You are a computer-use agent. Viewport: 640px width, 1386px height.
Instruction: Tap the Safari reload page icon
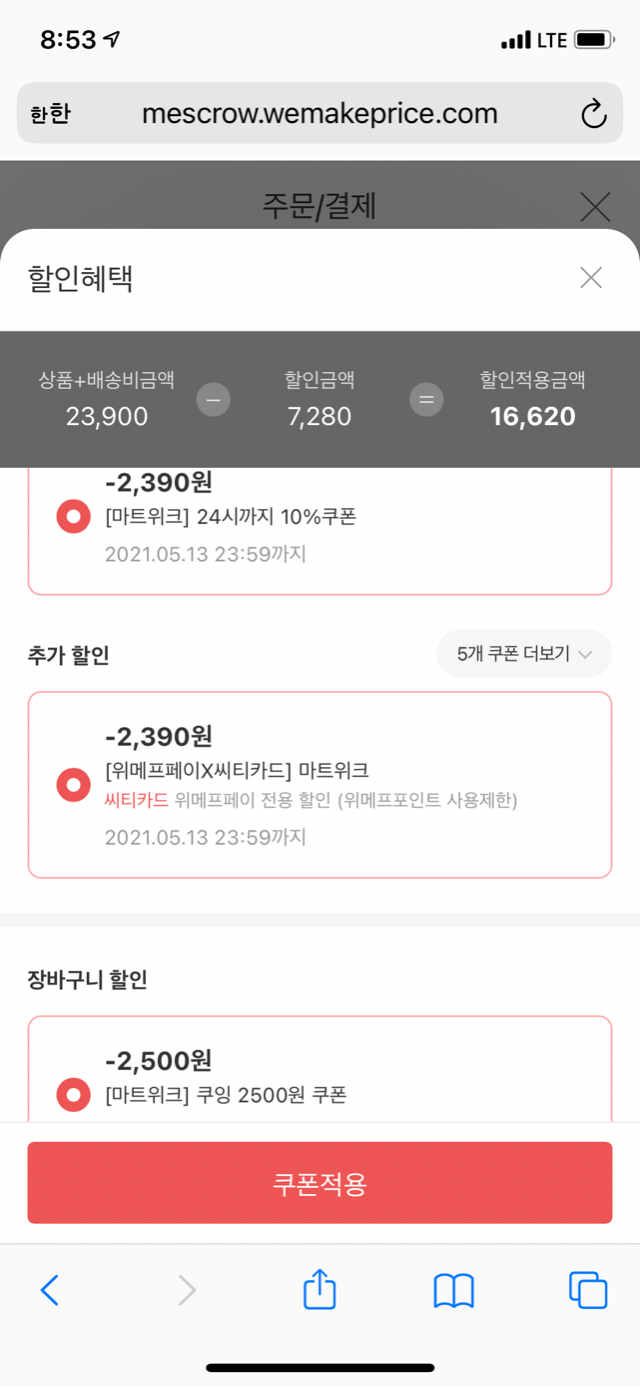(x=594, y=114)
